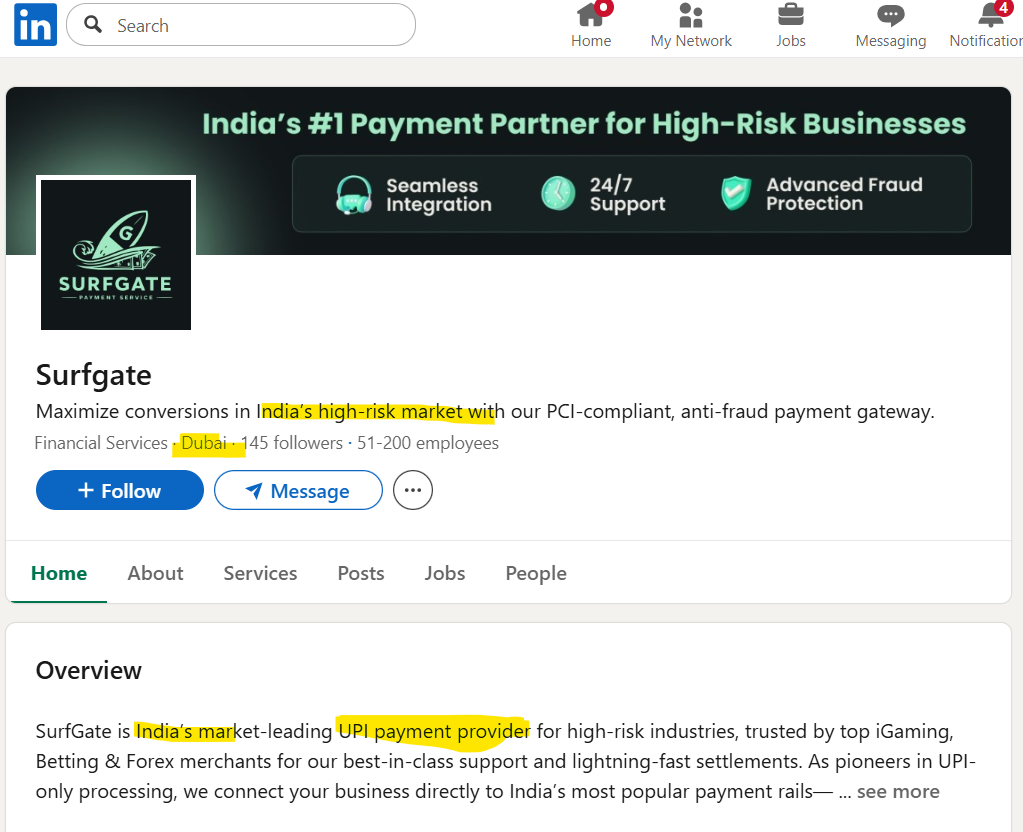Click the search magnifier icon
This screenshot has height=832, width=1023.
pos(94,25)
